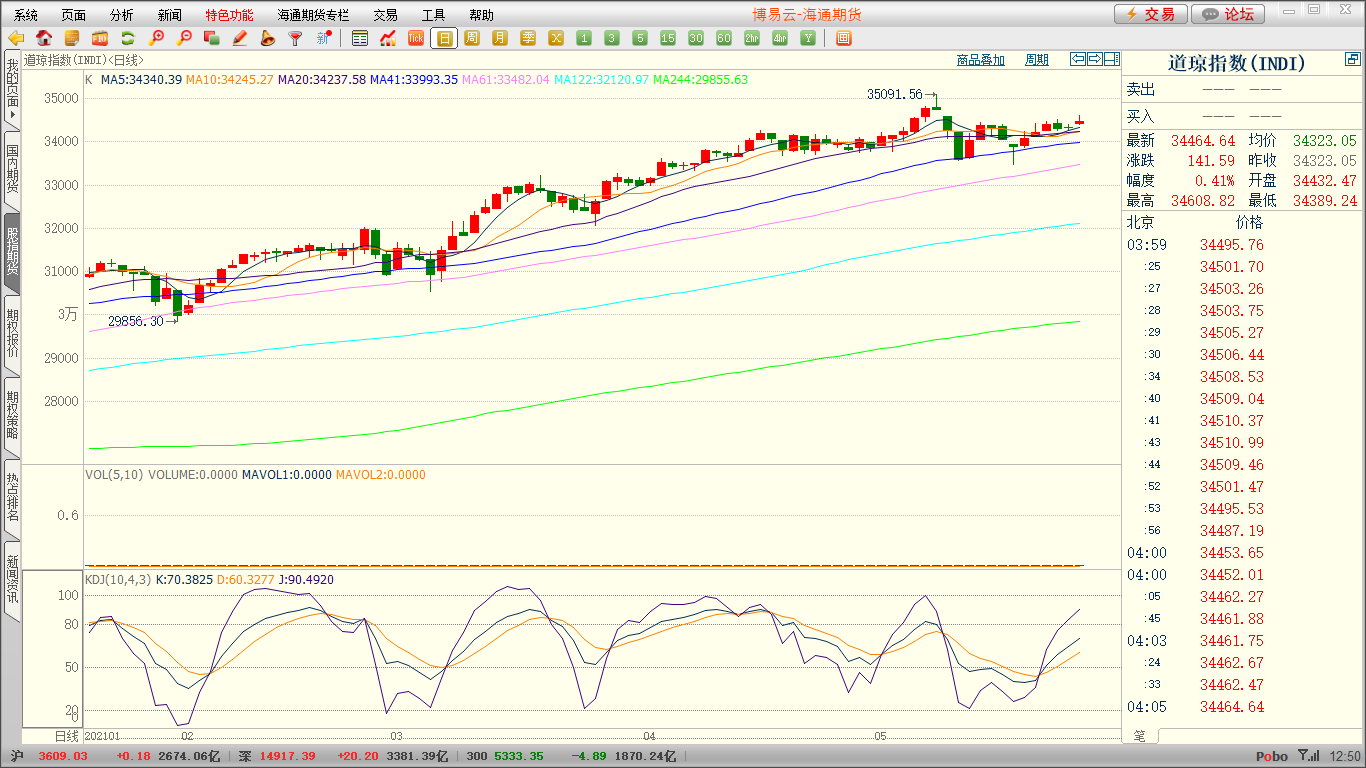Image resolution: width=1366 pixels, height=768 pixels.
Task: Select the Y yearly period button
Action: coord(808,38)
